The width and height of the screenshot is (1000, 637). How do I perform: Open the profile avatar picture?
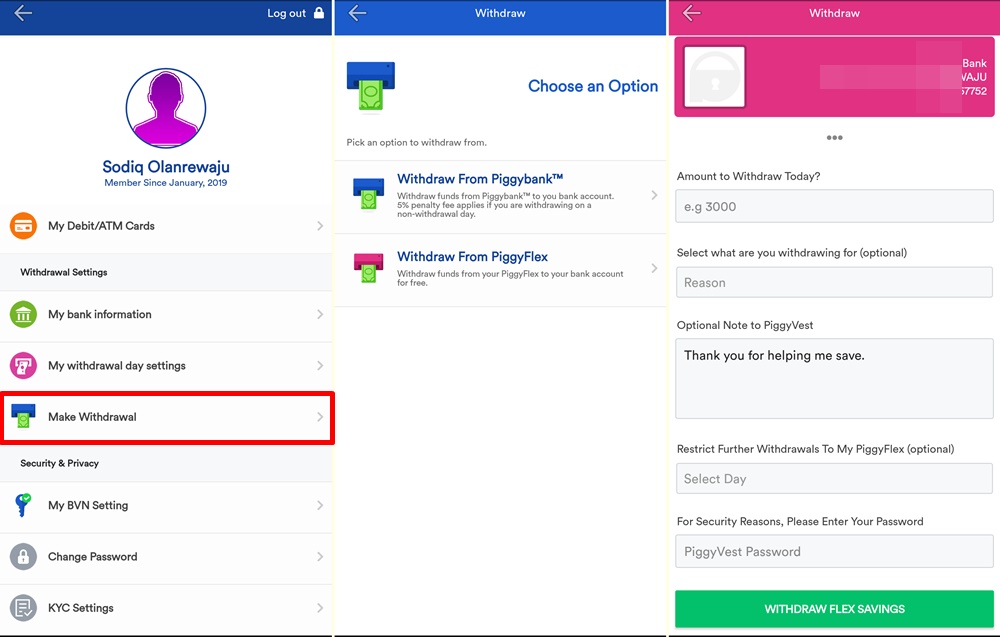coord(166,108)
